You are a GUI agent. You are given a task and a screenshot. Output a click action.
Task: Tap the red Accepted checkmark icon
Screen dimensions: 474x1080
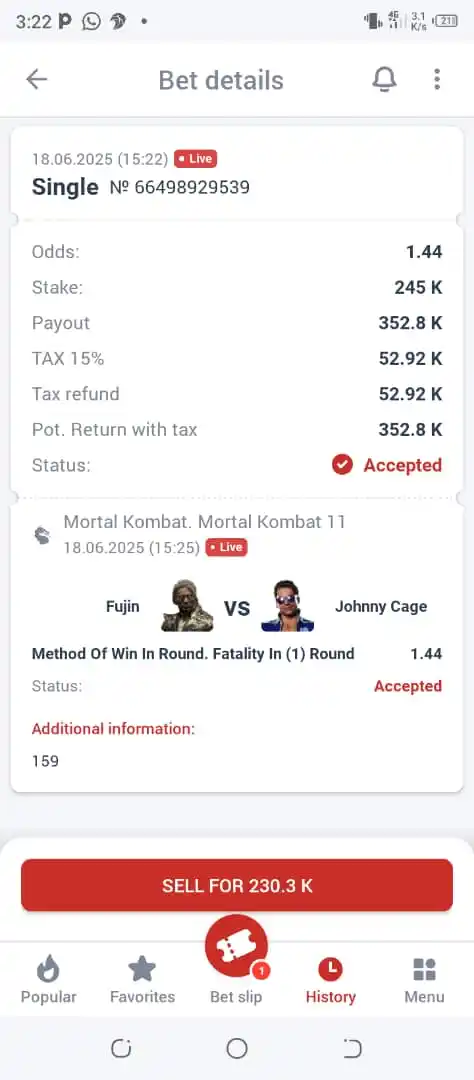[x=342, y=465]
